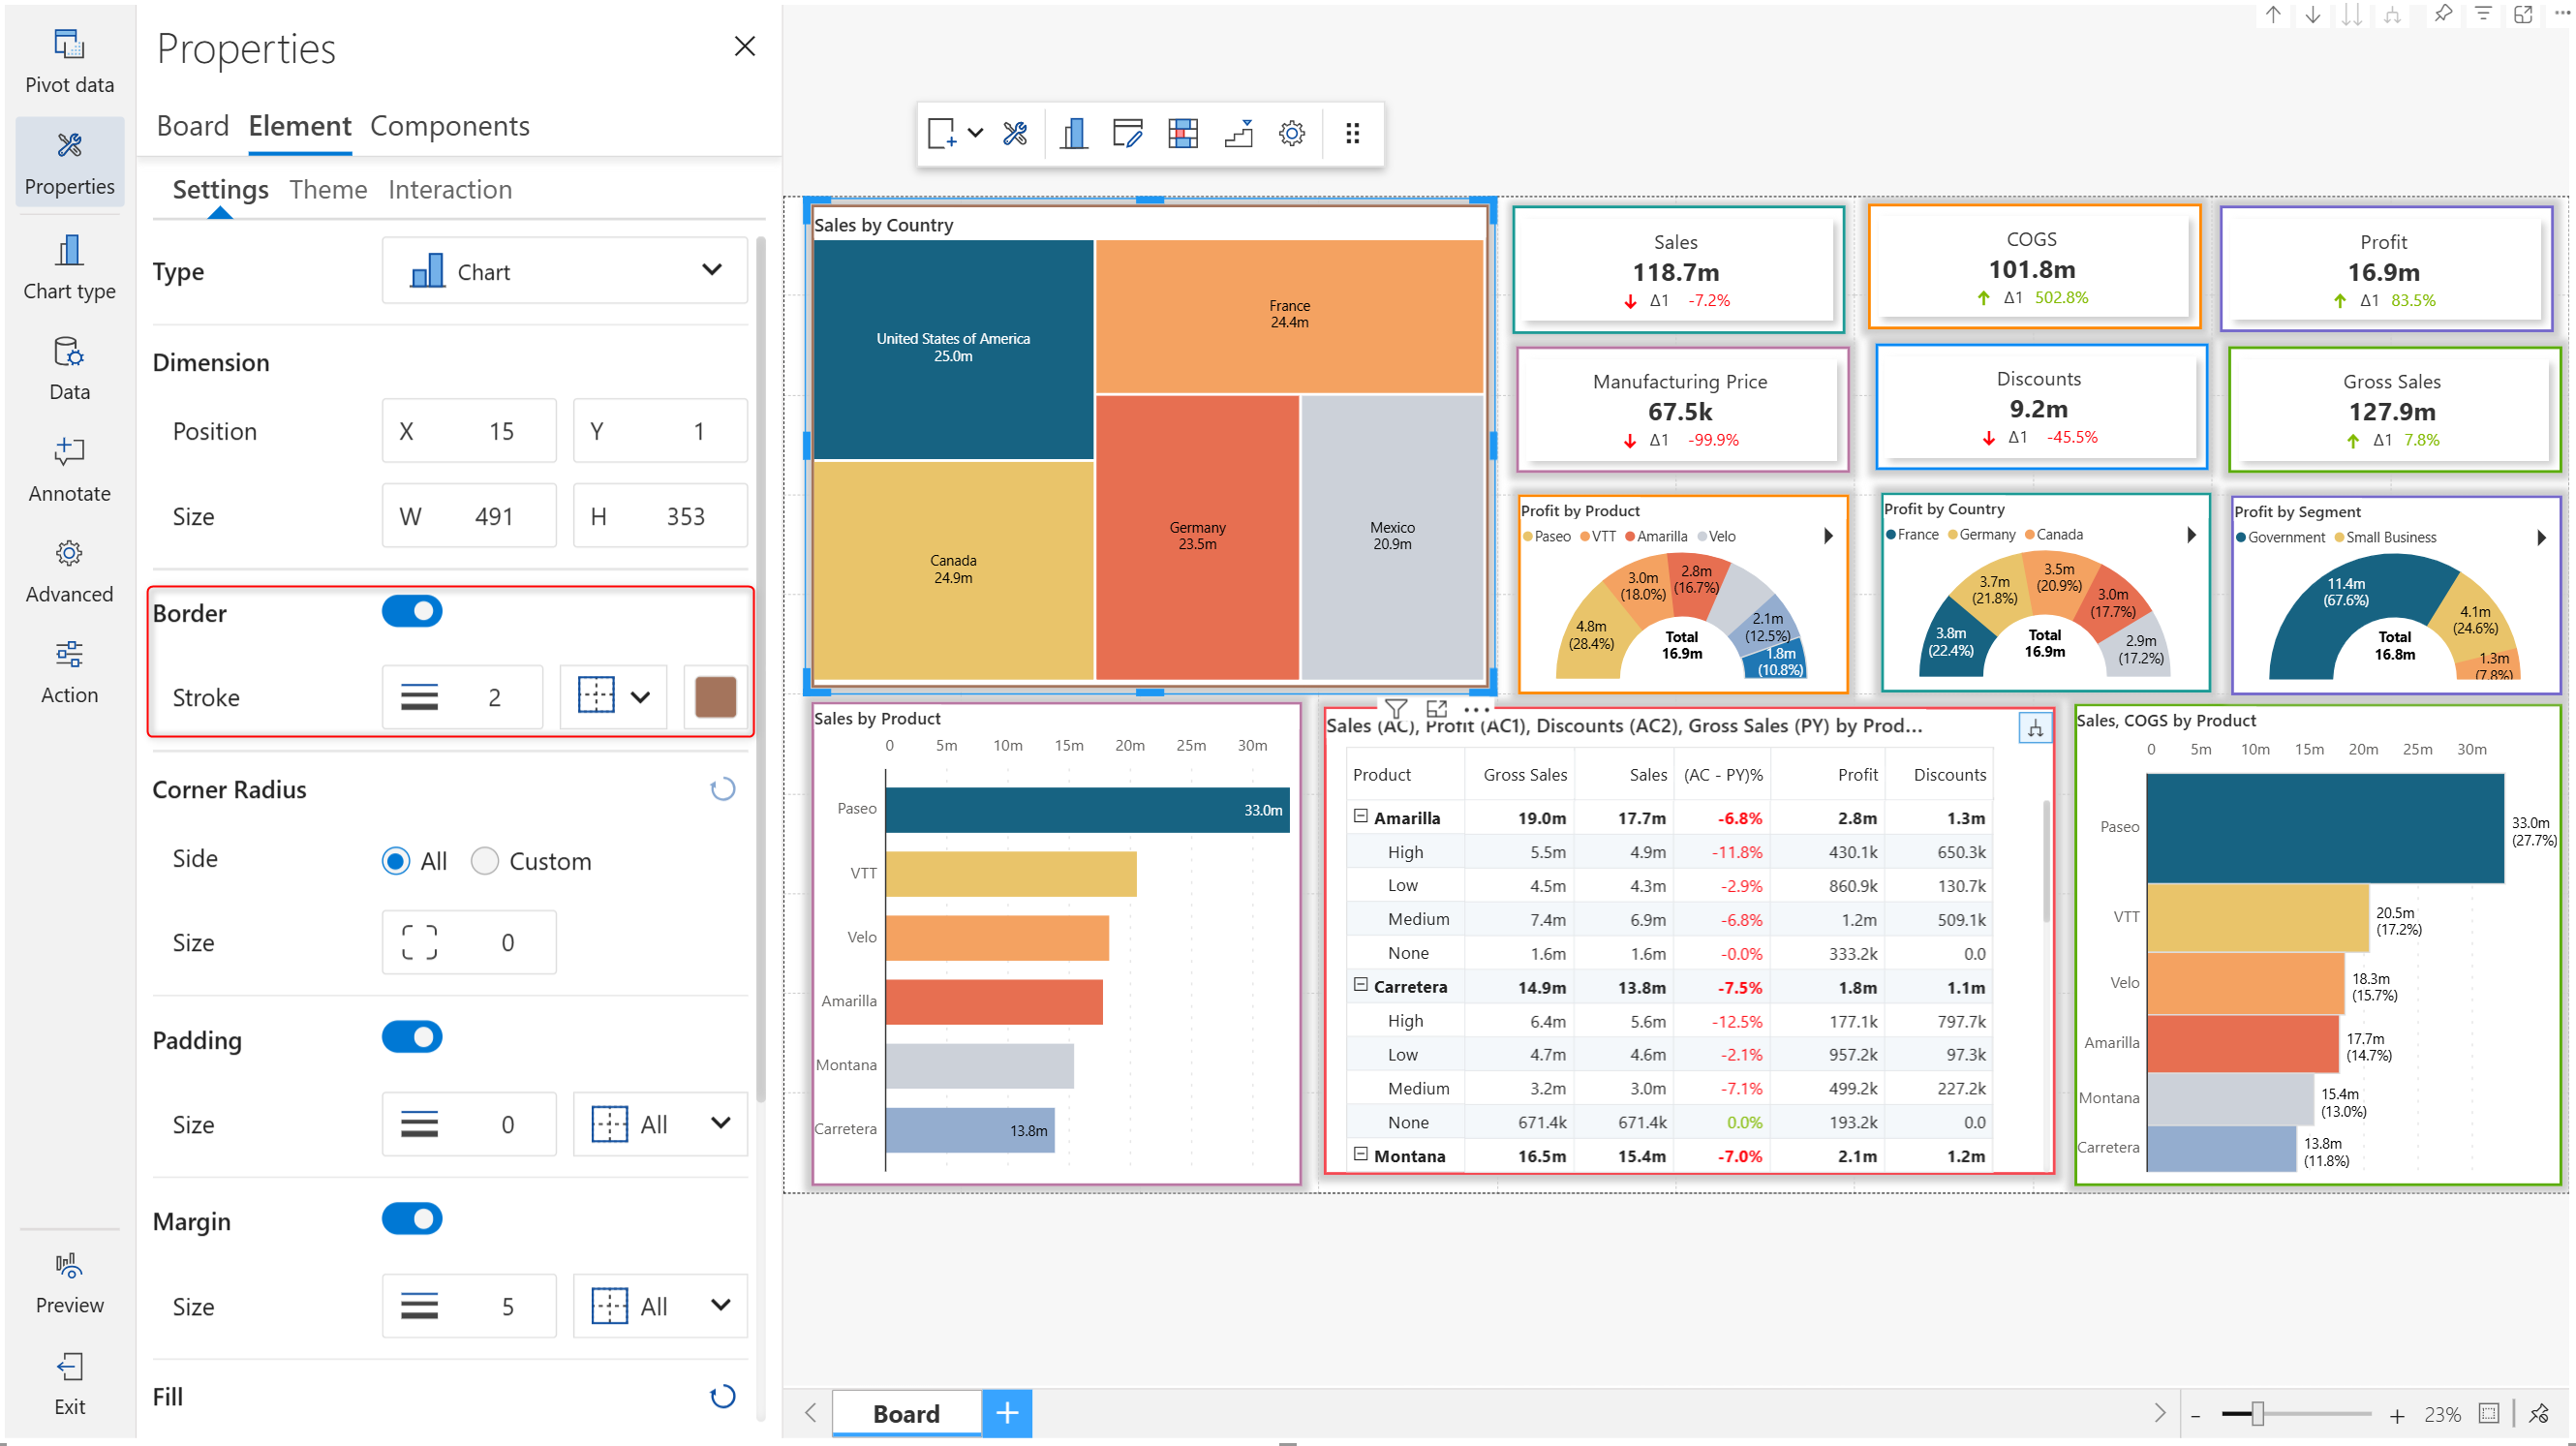This screenshot has width=2576, height=1446.
Task: Reset the Corner Radius settings
Action: pos(722,789)
